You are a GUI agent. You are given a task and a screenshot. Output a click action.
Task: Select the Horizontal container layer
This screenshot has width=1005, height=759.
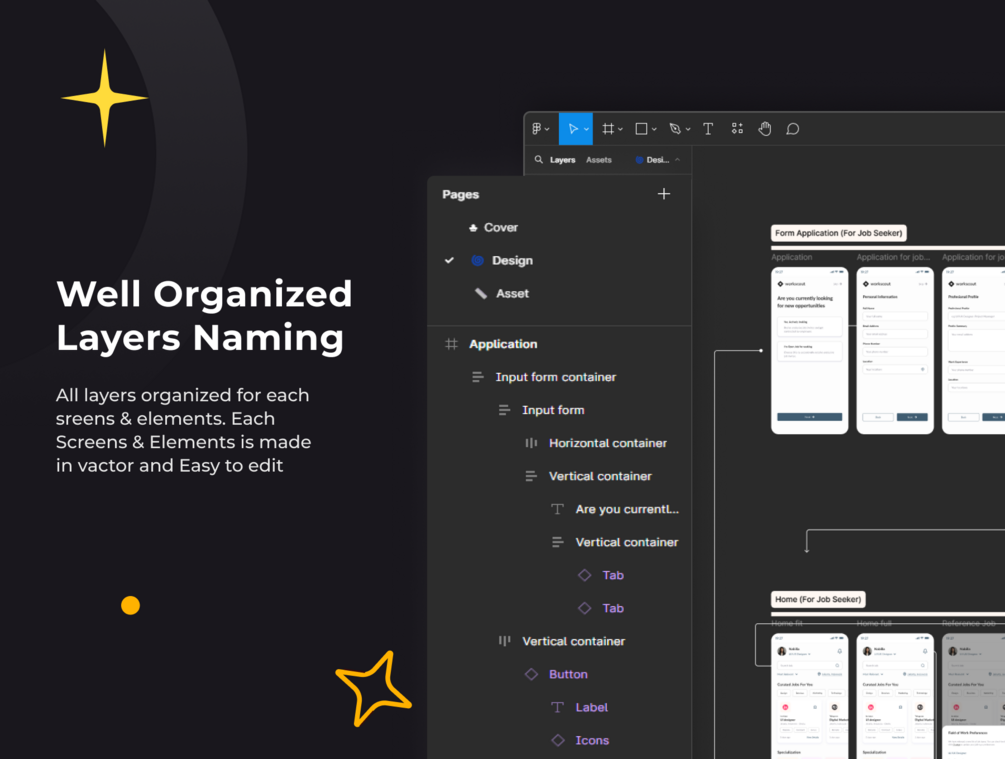pyautogui.click(x=608, y=443)
